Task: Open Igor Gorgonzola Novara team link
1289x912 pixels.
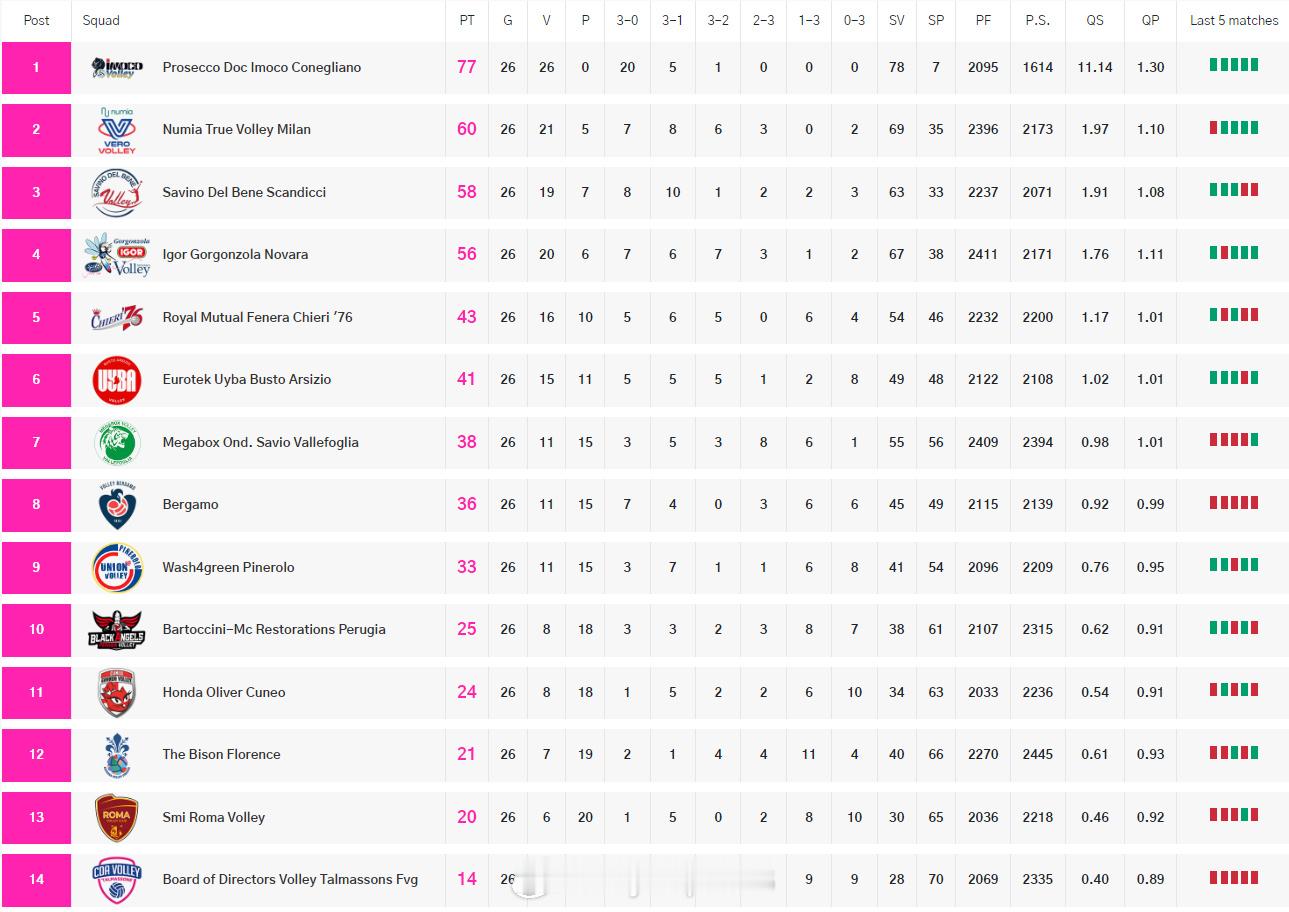Action: (x=235, y=254)
